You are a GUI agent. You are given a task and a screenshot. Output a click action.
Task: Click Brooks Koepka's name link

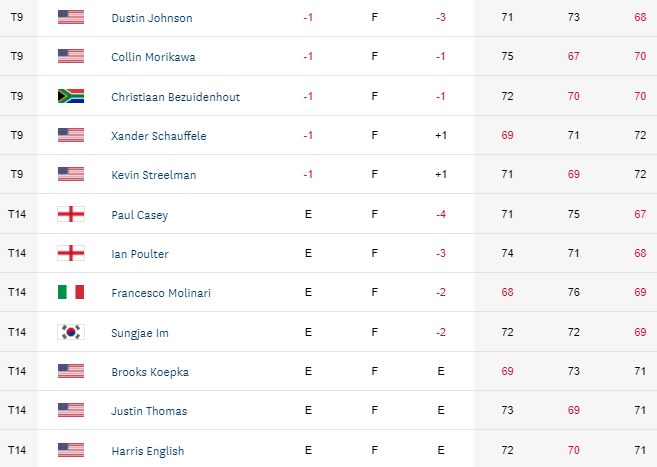click(x=150, y=371)
